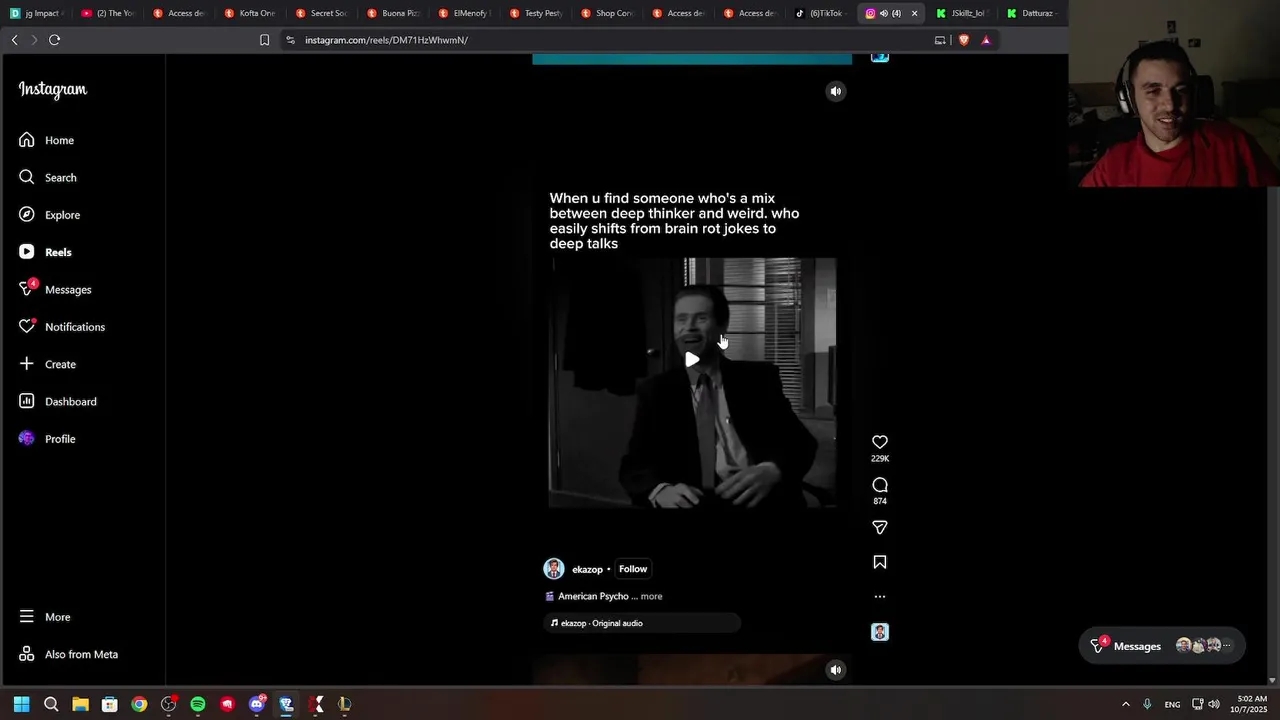Switch to TikTok tab

(x=820, y=13)
